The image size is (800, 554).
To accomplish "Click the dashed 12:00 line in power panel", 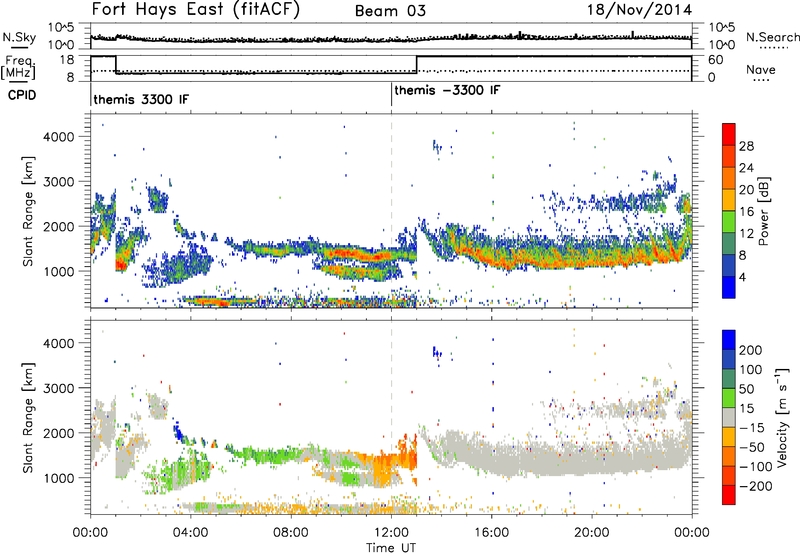I will pos(391,211).
